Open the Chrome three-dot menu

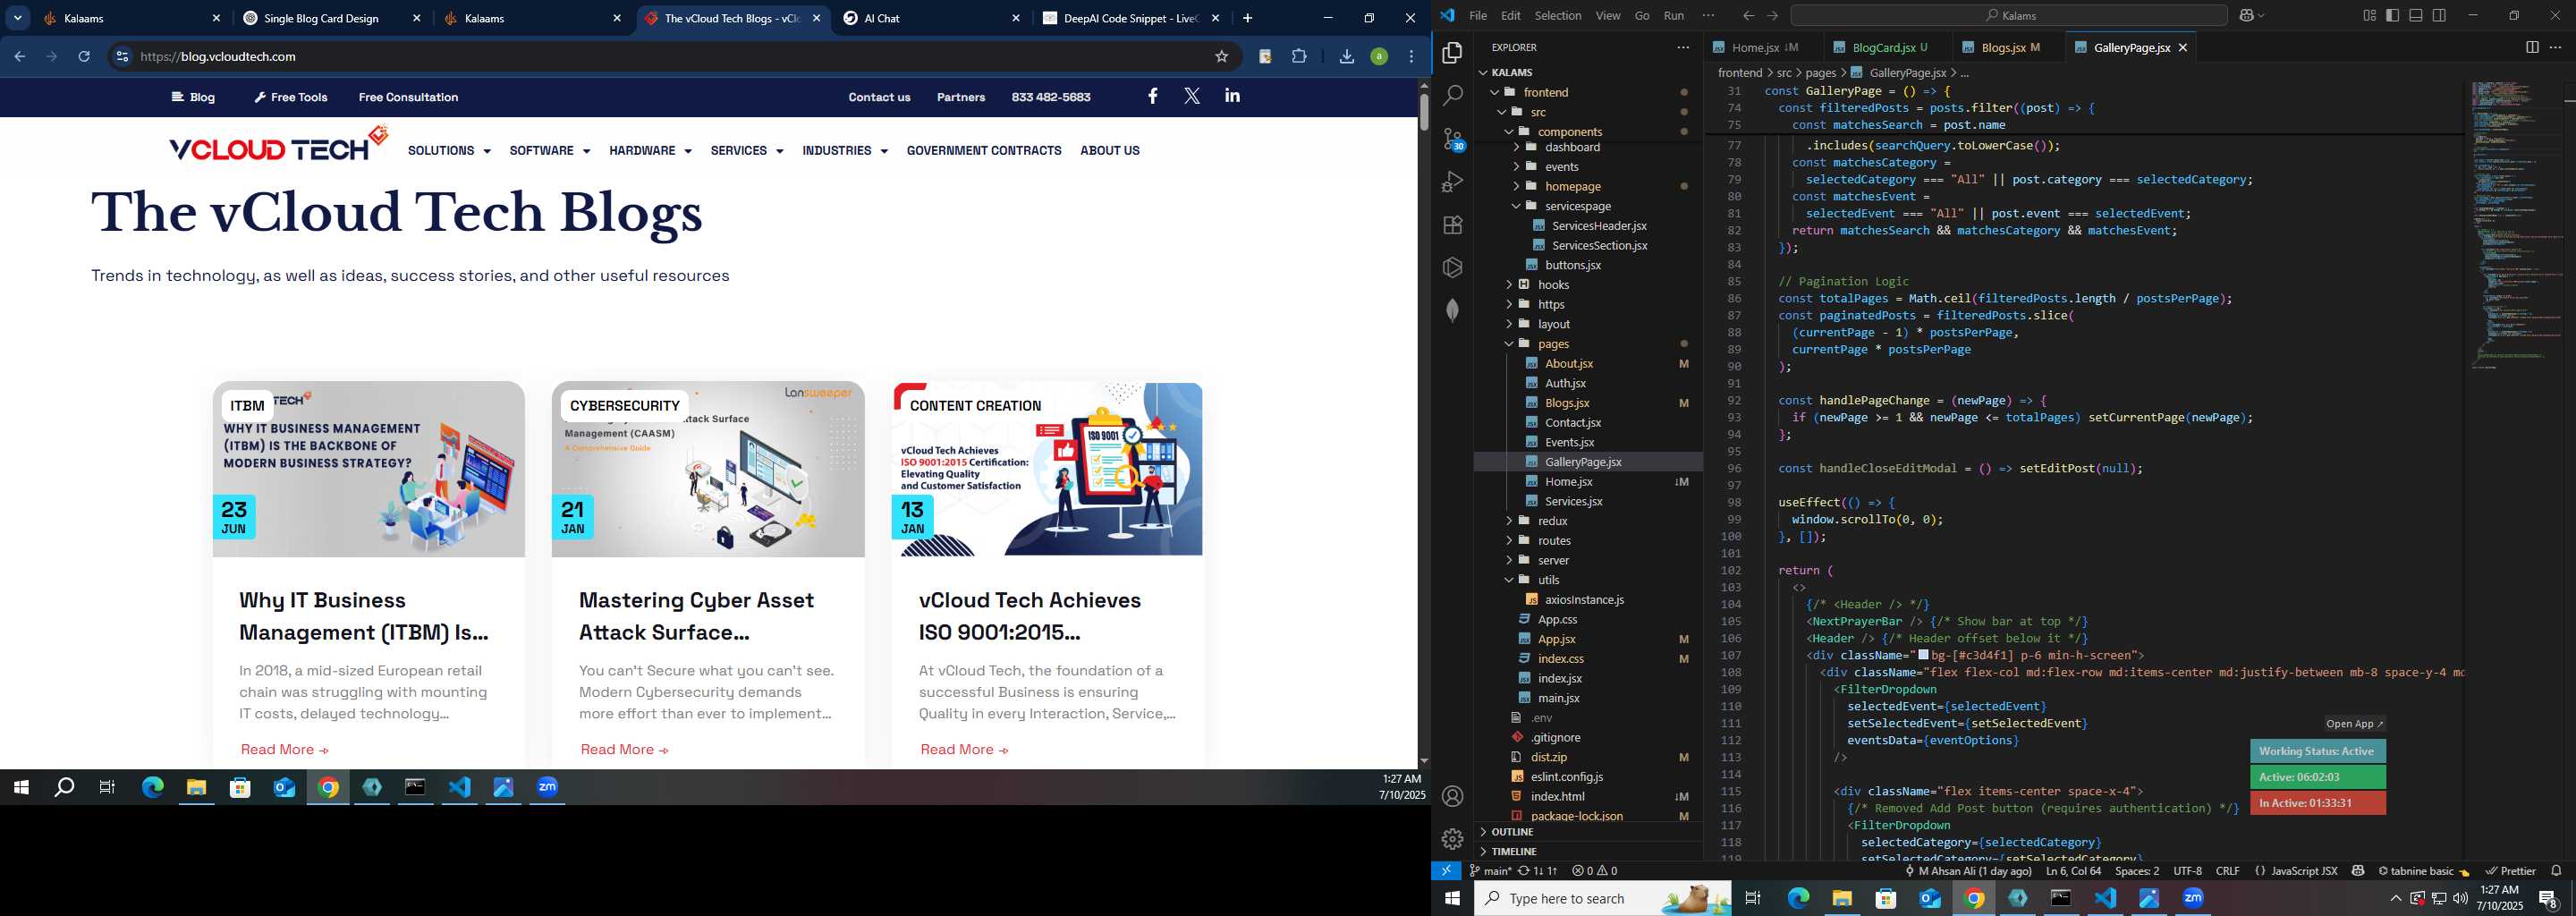point(1411,57)
